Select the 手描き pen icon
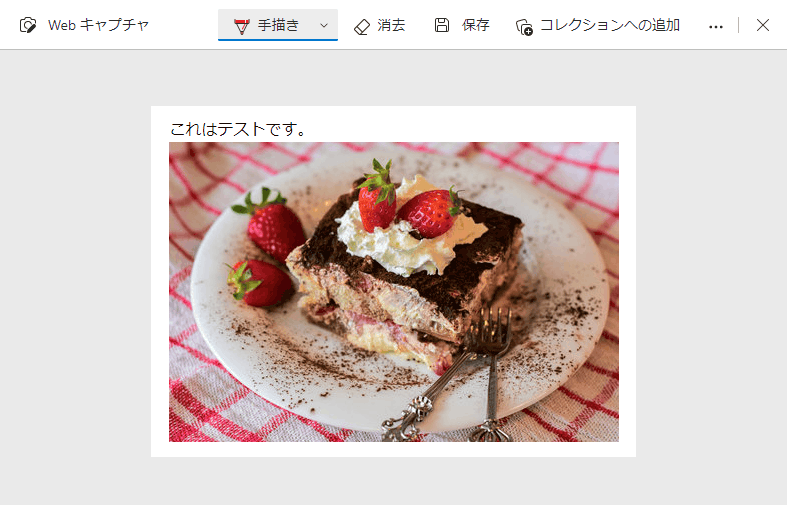Screen dimensions: 787x505 [242, 26]
